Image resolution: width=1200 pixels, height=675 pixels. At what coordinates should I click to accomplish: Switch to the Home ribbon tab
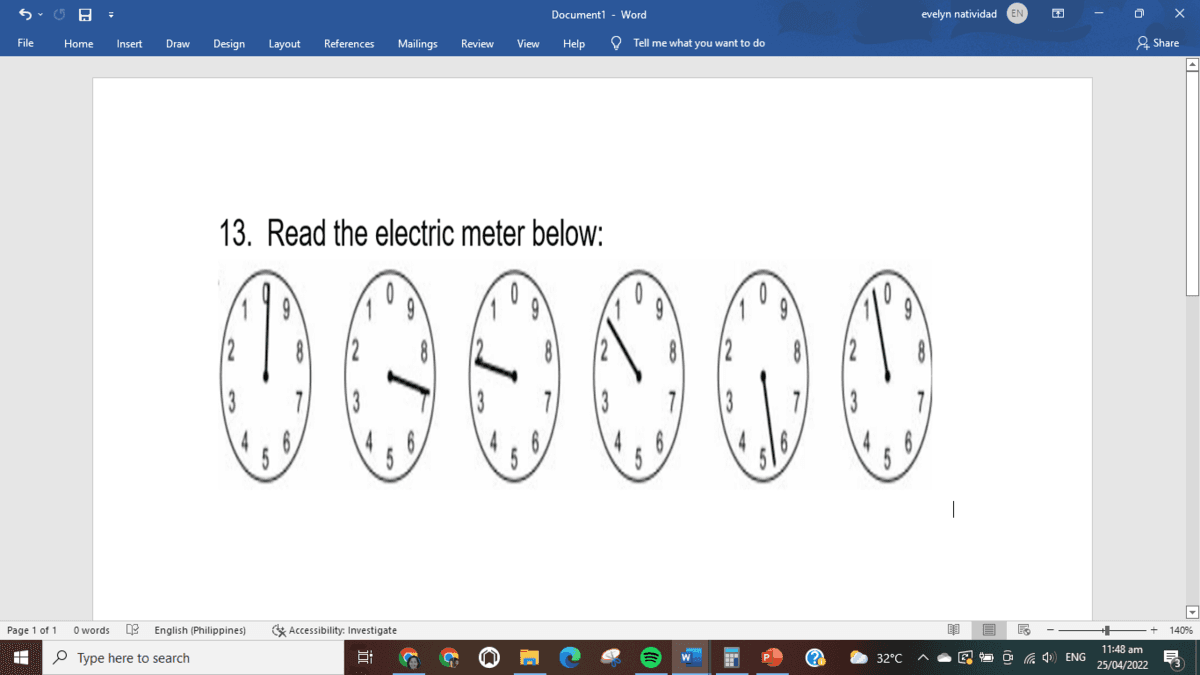point(79,43)
